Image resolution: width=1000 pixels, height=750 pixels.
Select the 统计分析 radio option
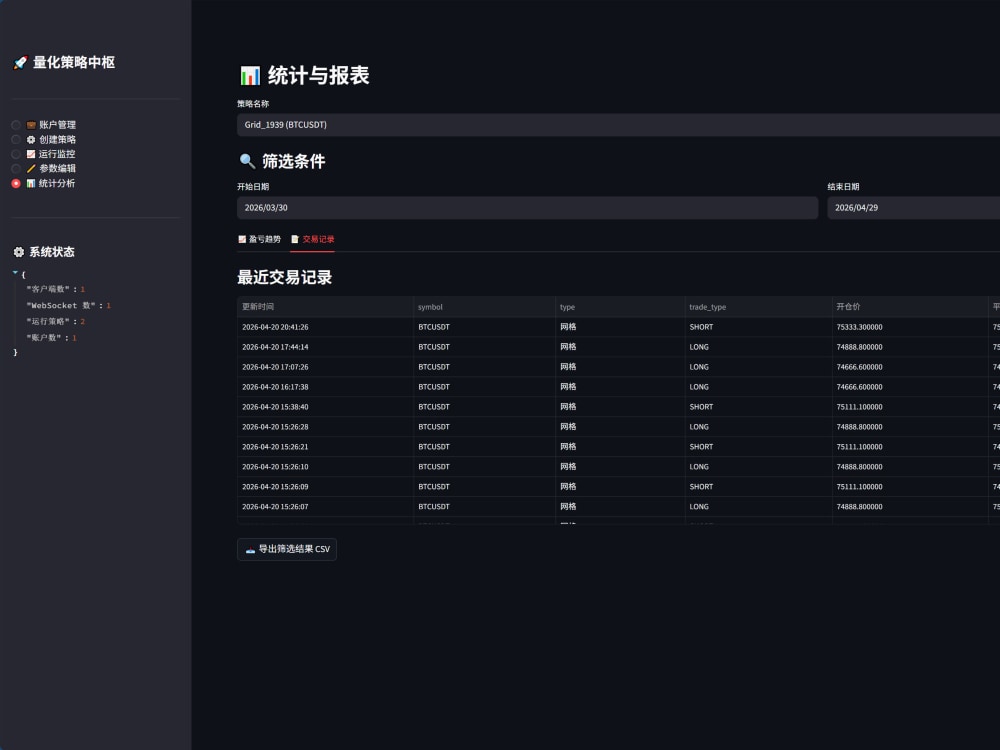pyautogui.click(x=43, y=183)
